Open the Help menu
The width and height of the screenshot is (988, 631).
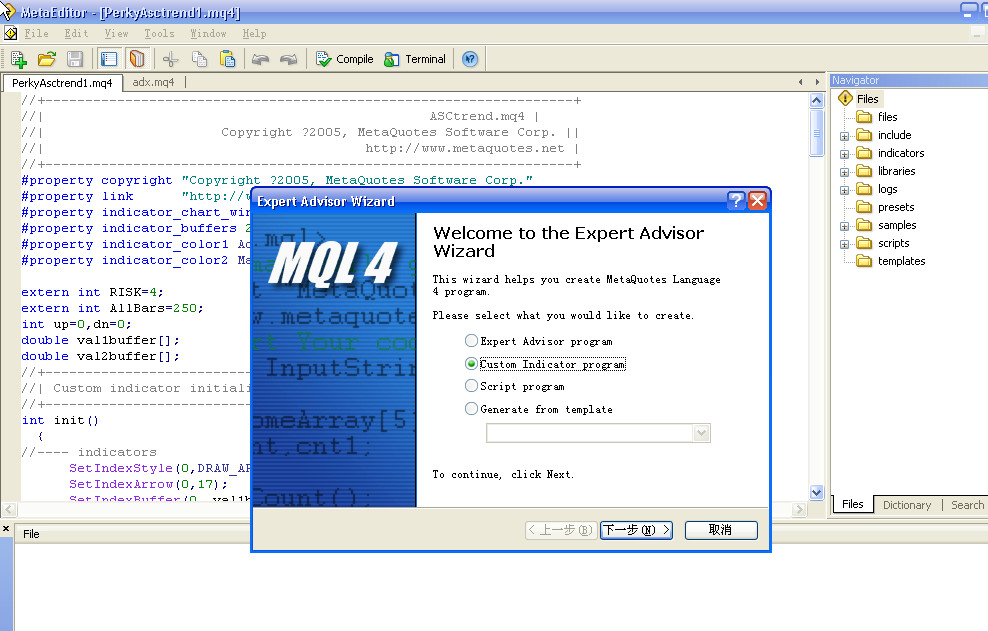pyautogui.click(x=255, y=33)
